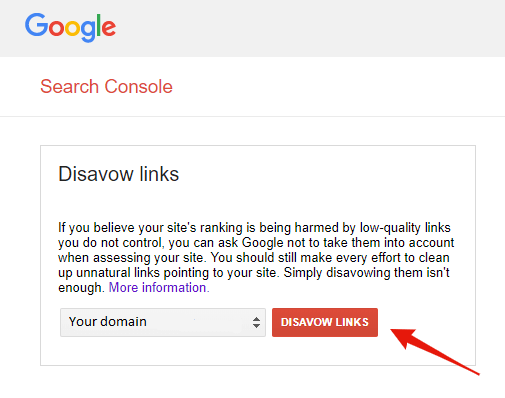Click the blue lowercase g in the logo
Viewport: 505px width, 398px height.
point(88,31)
